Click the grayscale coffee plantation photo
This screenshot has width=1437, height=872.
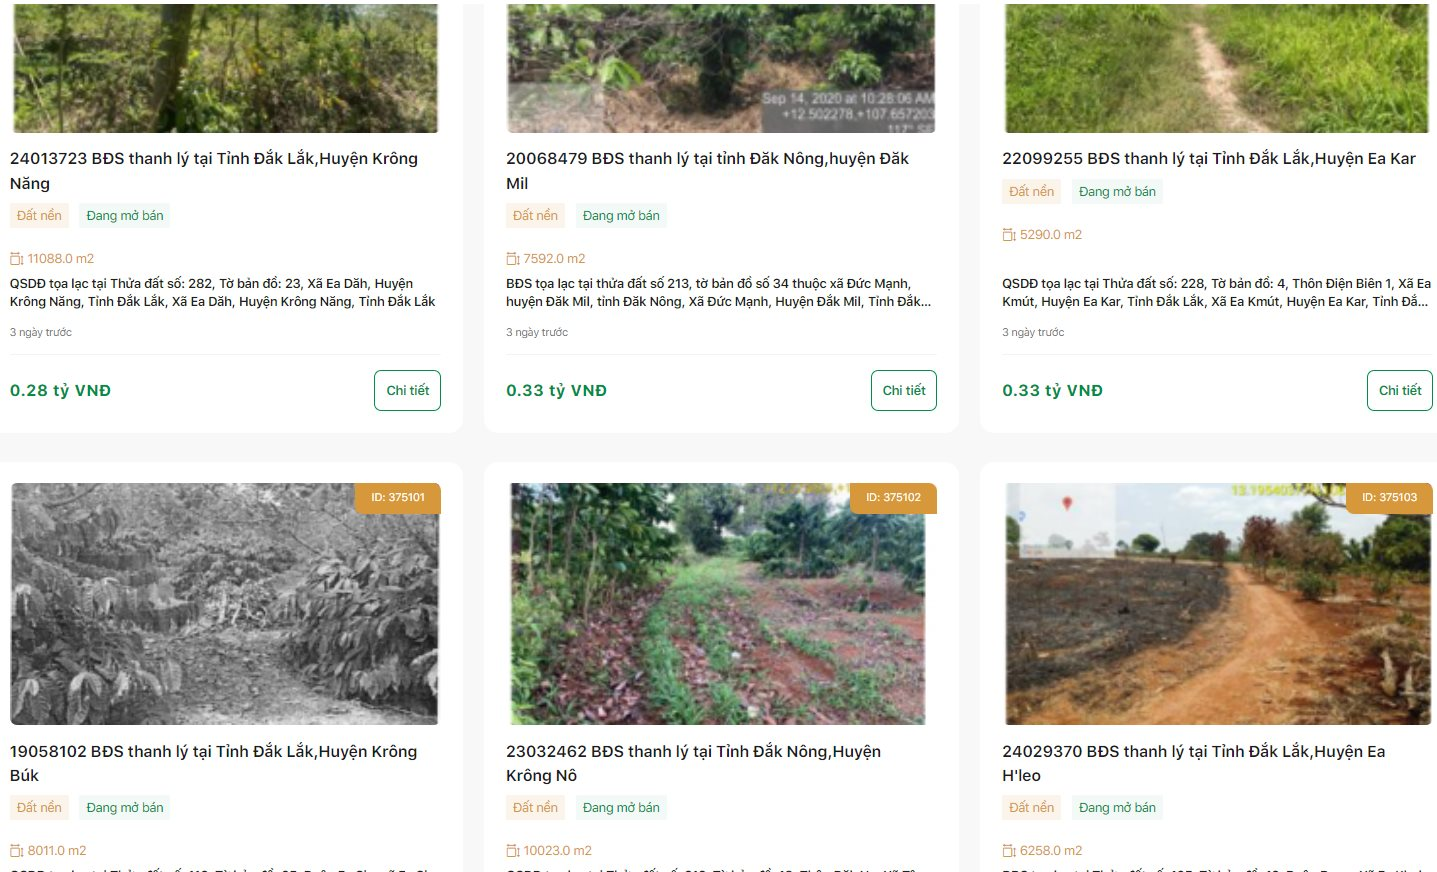(x=224, y=604)
